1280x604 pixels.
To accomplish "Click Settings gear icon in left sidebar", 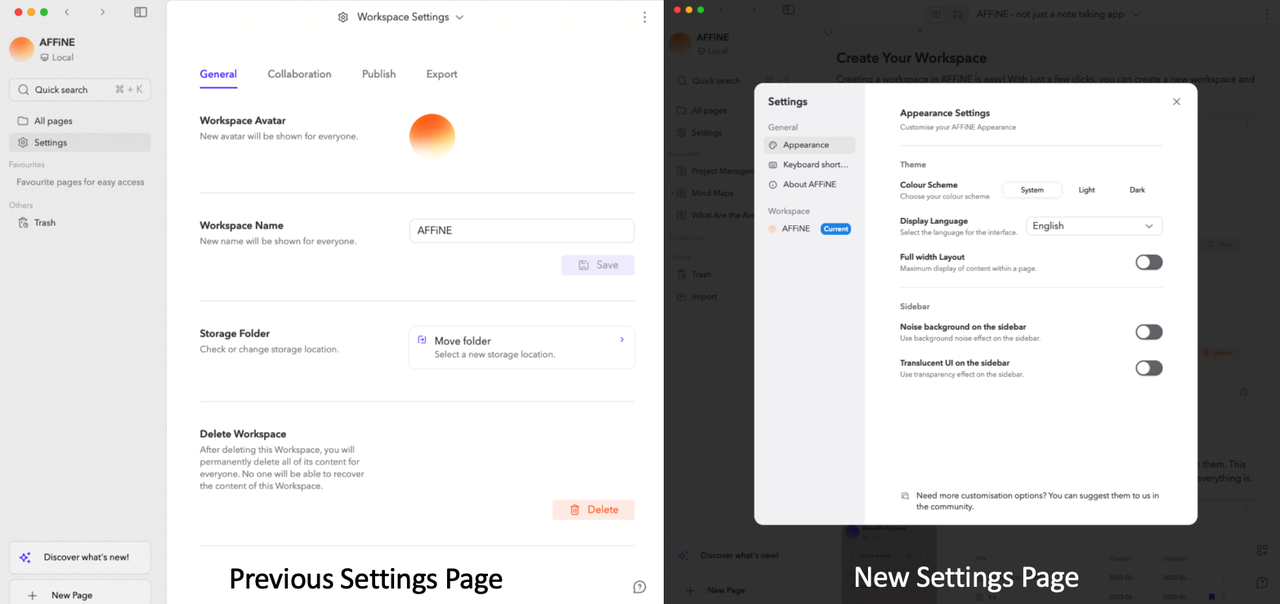I will click(x=23, y=142).
